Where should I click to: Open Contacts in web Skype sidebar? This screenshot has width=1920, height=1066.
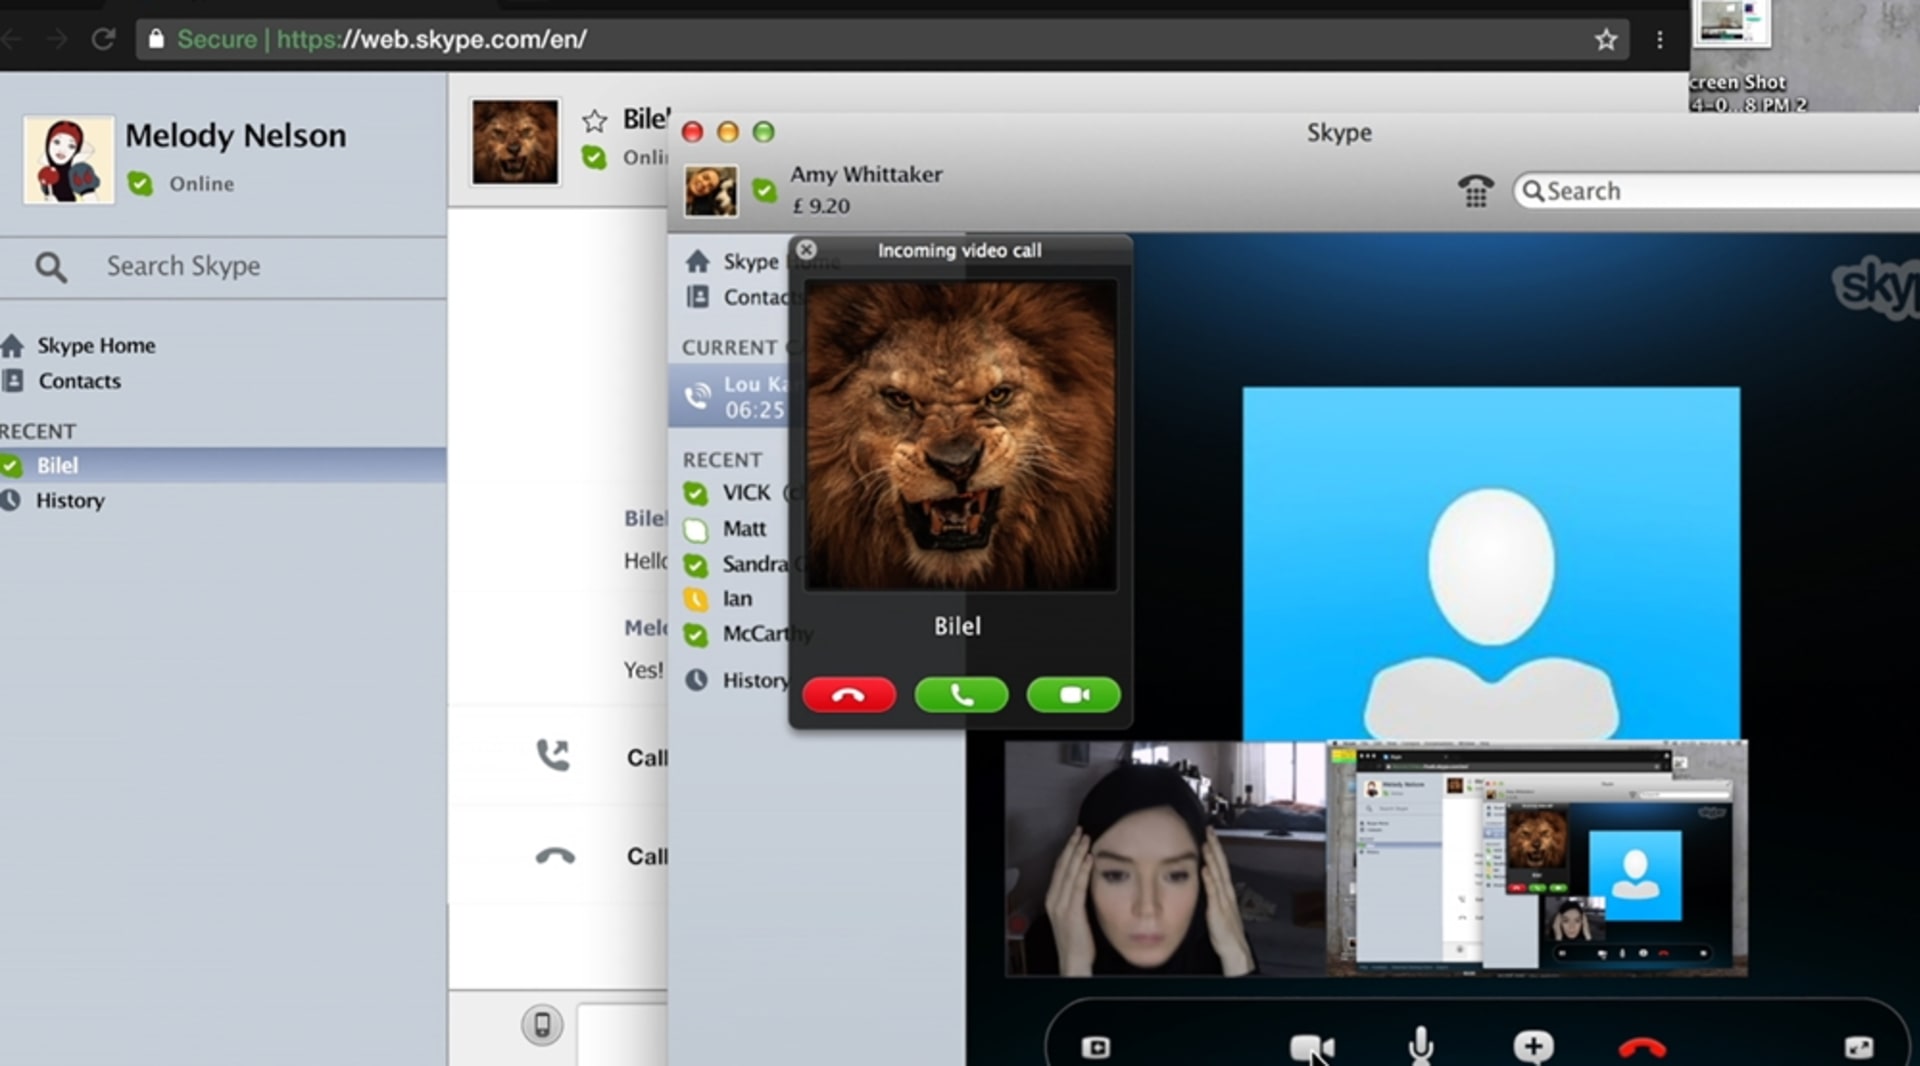(79, 381)
